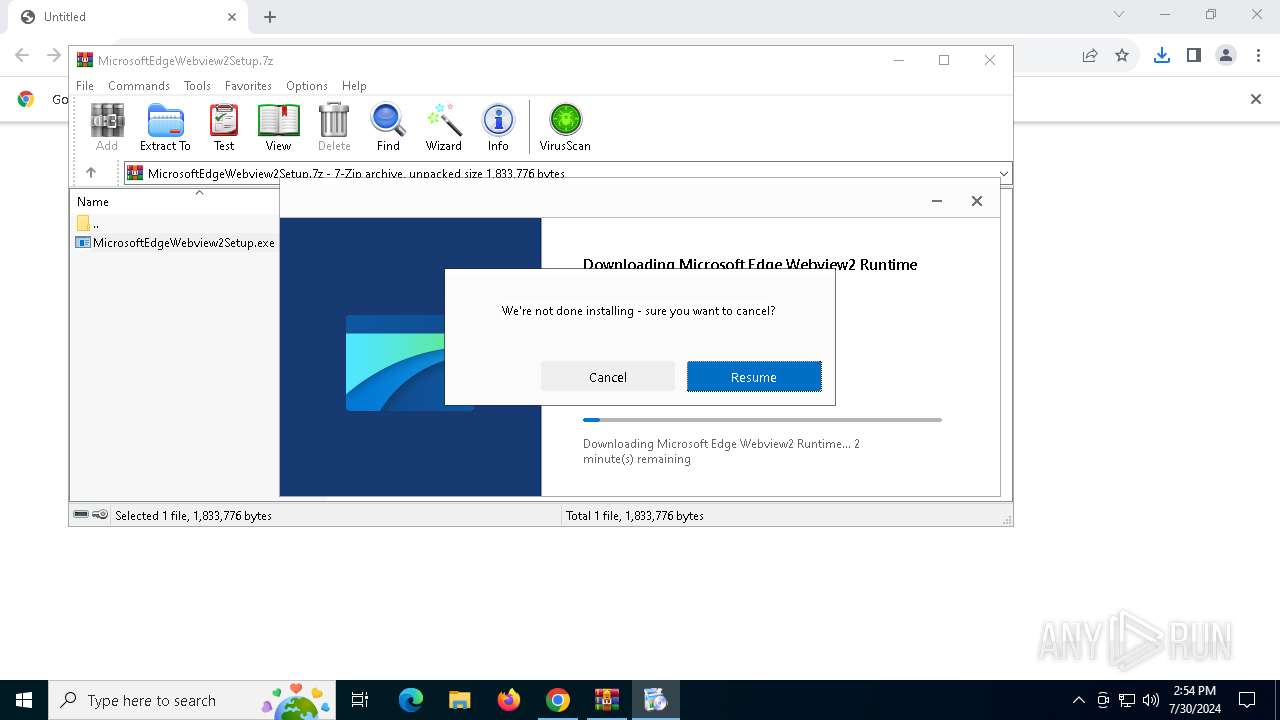1280x720 pixels.
Task: Click the View file icon
Action: click(x=278, y=127)
